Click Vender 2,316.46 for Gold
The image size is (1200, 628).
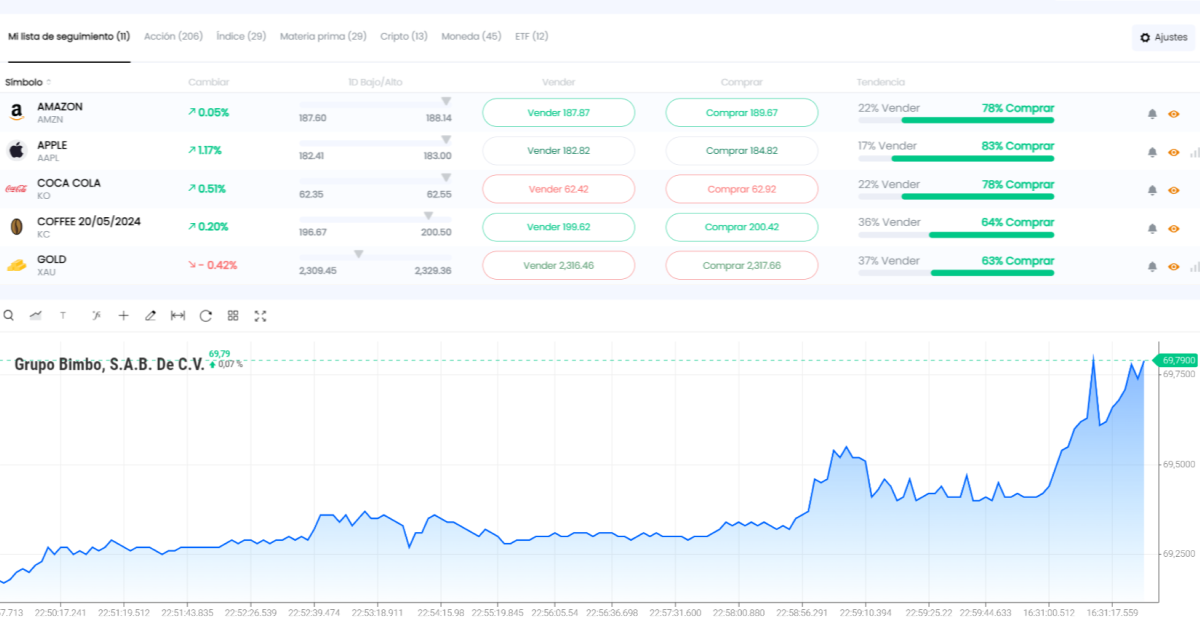558,265
